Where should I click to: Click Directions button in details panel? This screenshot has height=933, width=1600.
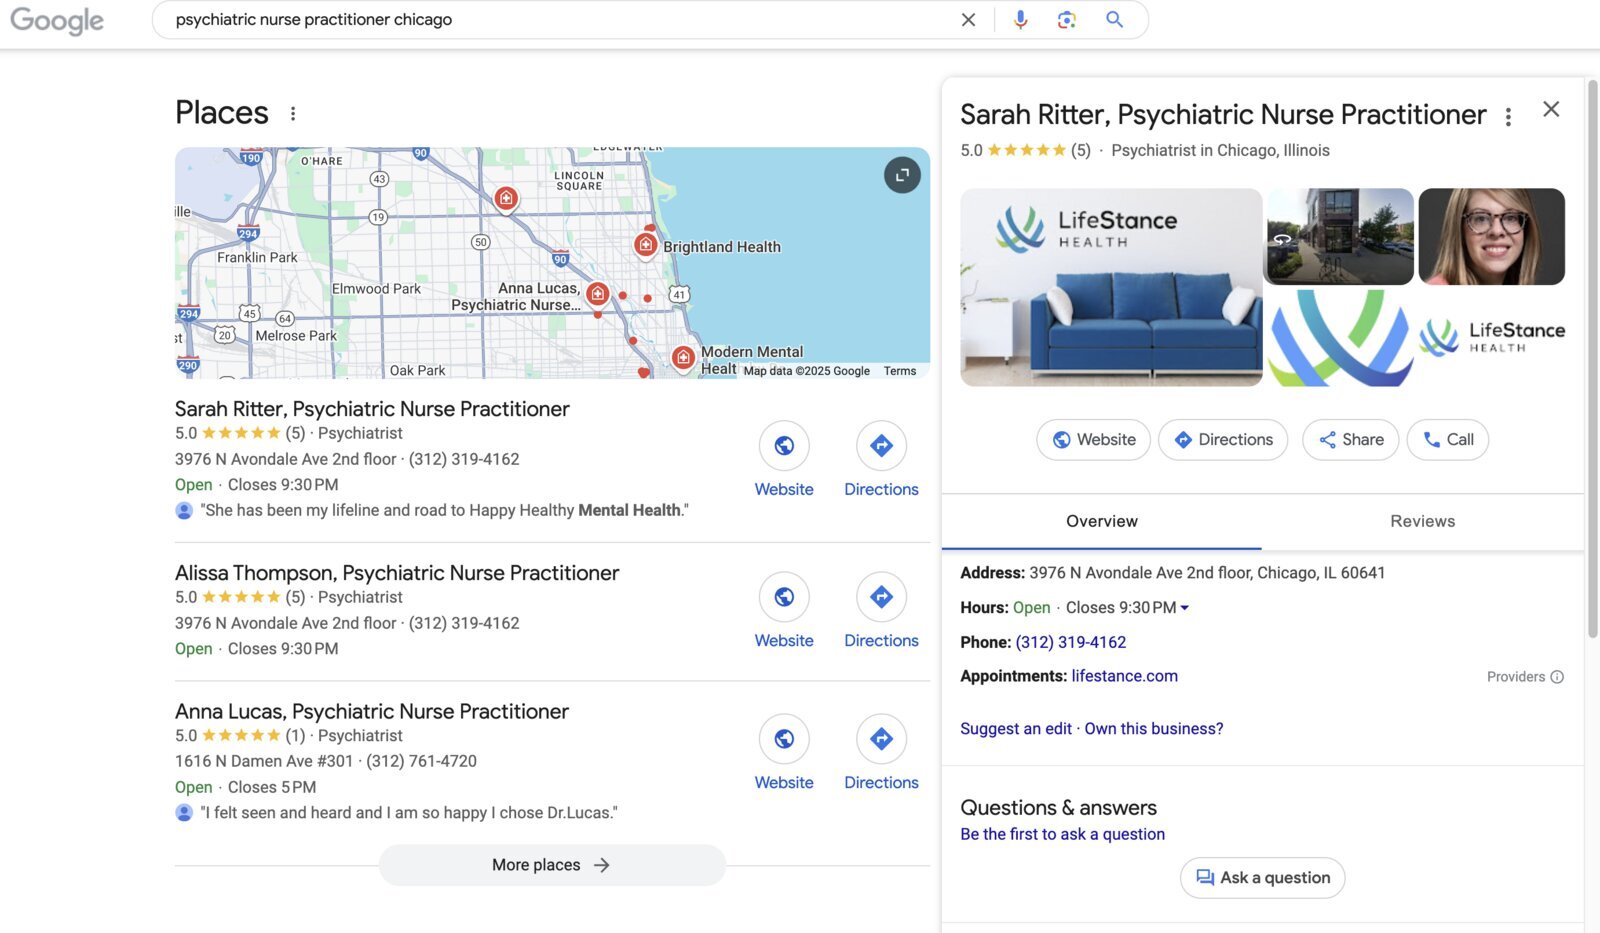click(x=1223, y=440)
